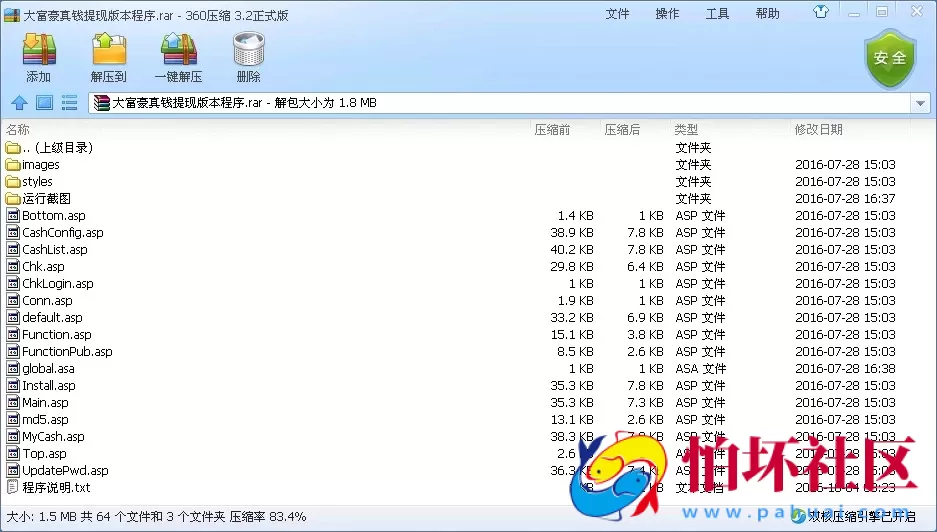Click 2016-07-28 16:37 date of 运行截图
The width and height of the screenshot is (937, 532).
(845, 198)
